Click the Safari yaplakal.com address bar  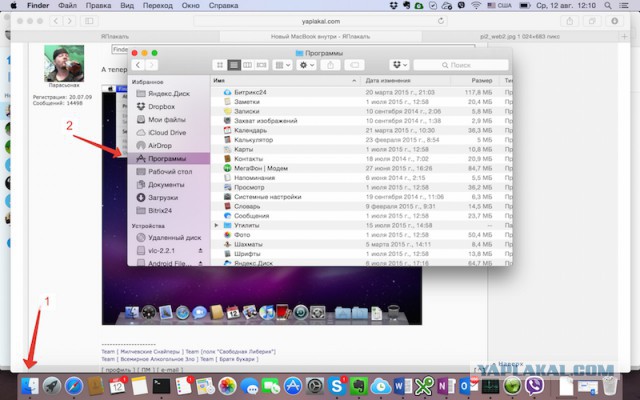click(x=320, y=21)
